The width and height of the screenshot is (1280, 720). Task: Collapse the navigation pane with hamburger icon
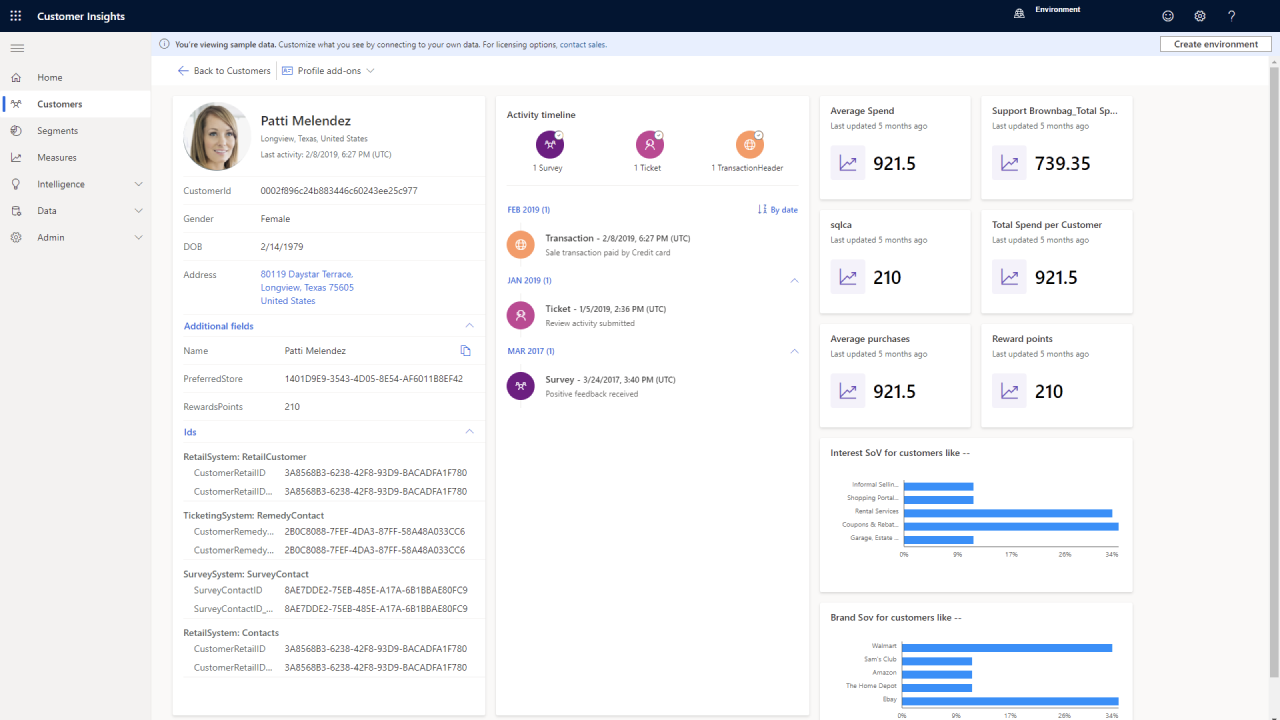[16, 47]
